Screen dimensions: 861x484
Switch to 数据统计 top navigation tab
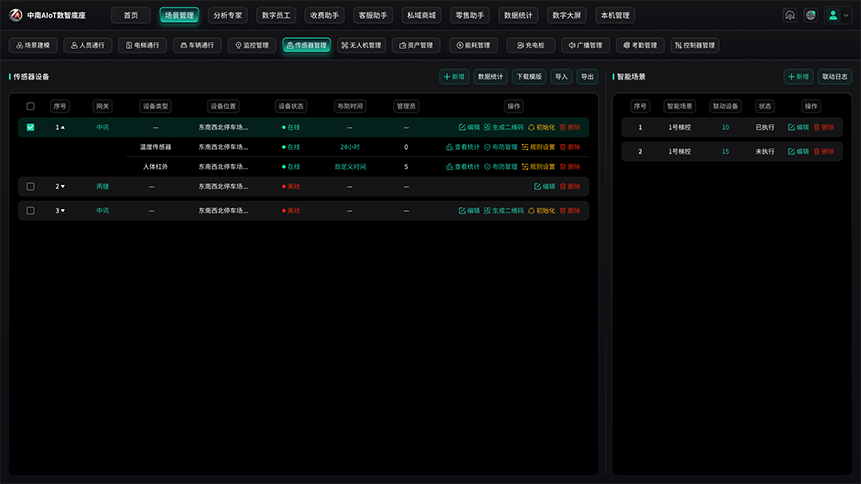[x=518, y=15]
